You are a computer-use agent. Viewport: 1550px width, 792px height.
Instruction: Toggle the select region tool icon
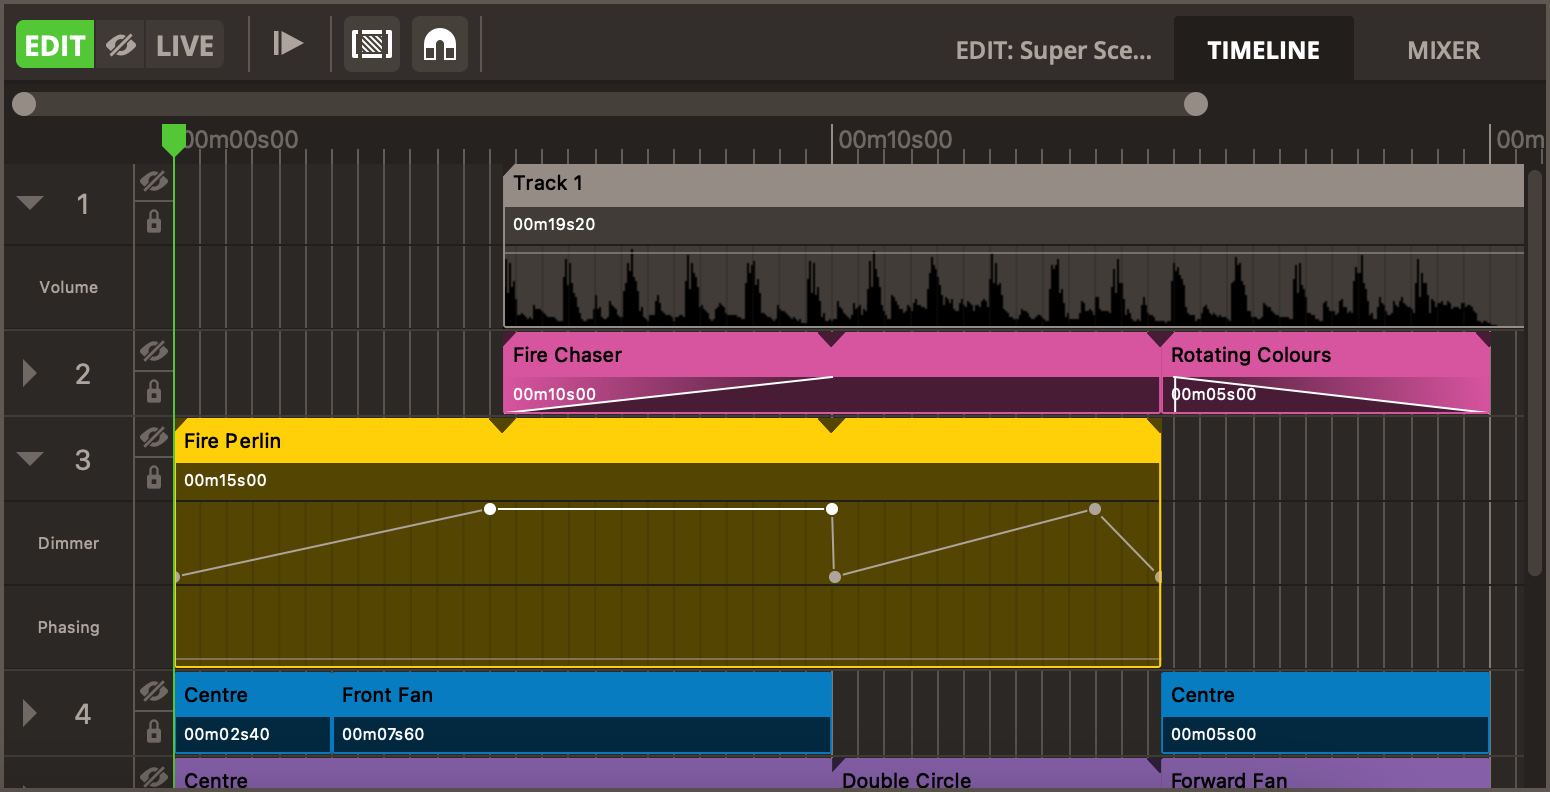pyautogui.click(x=371, y=44)
